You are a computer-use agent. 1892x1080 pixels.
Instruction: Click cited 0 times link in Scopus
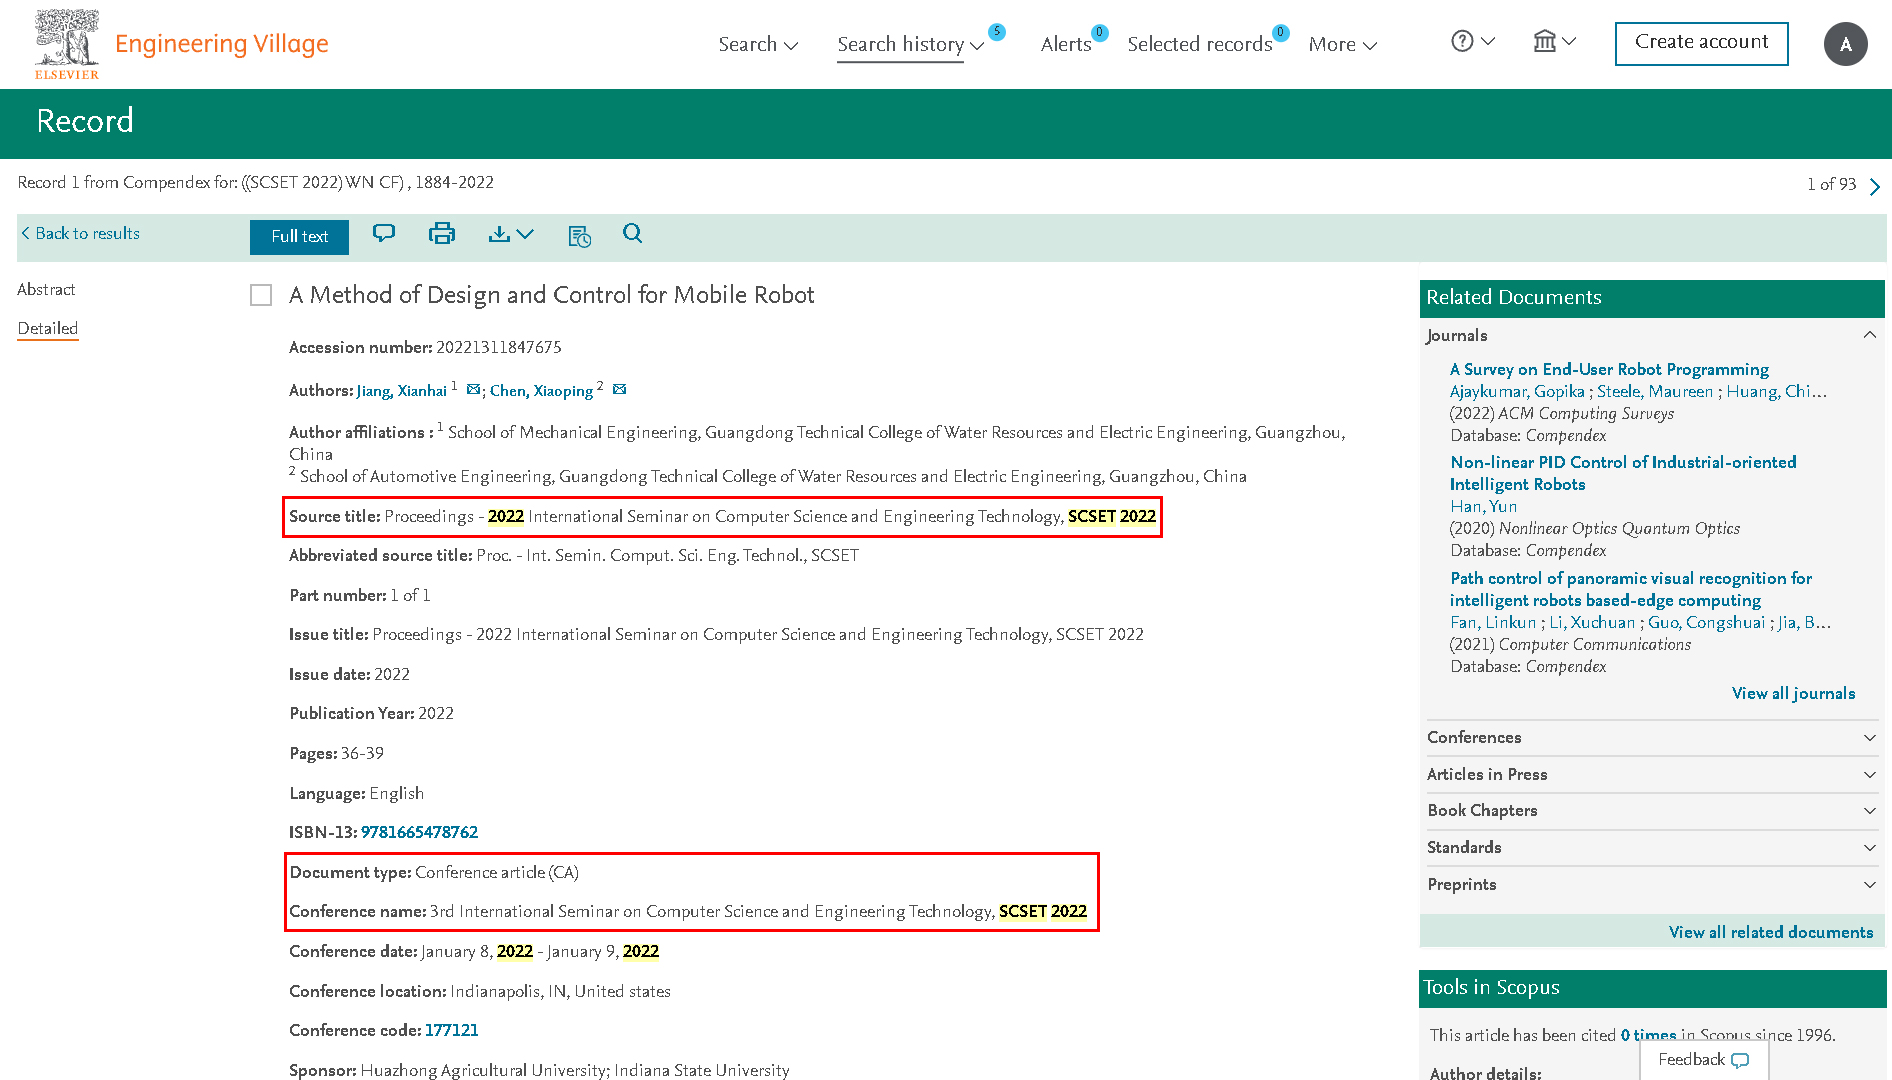[x=1648, y=1035]
